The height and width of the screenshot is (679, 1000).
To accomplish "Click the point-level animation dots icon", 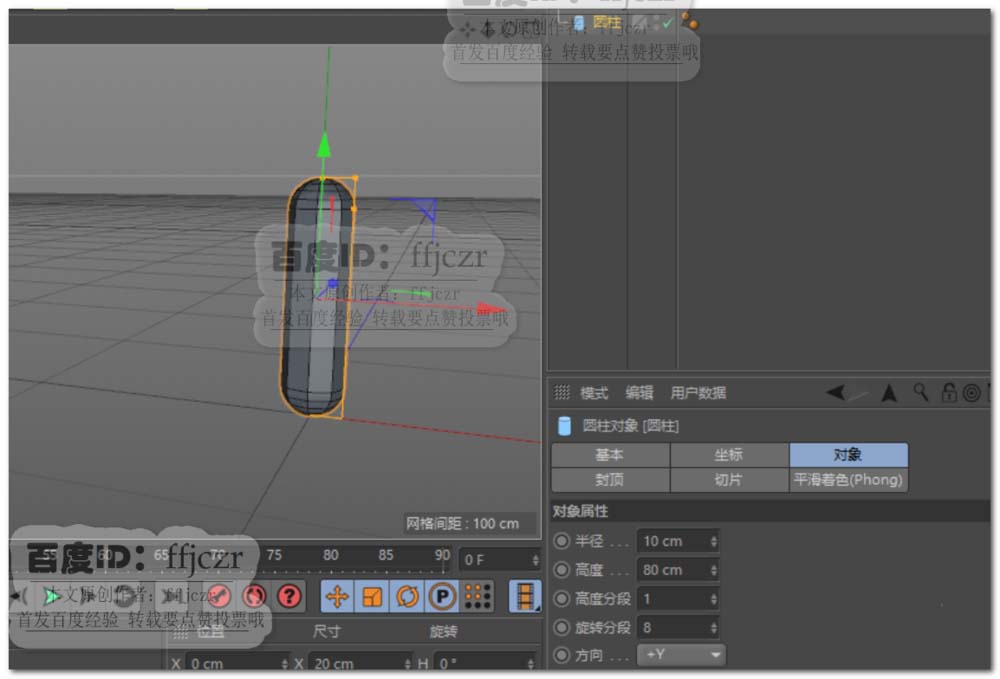I will coord(477,597).
